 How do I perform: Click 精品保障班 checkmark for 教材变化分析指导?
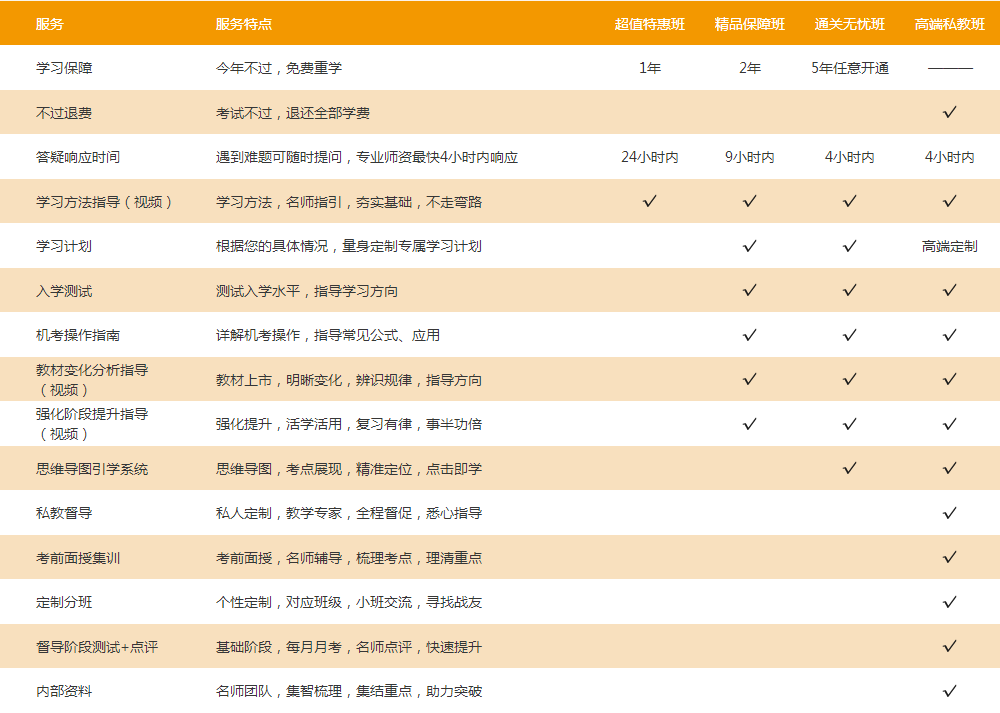[x=750, y=379]
